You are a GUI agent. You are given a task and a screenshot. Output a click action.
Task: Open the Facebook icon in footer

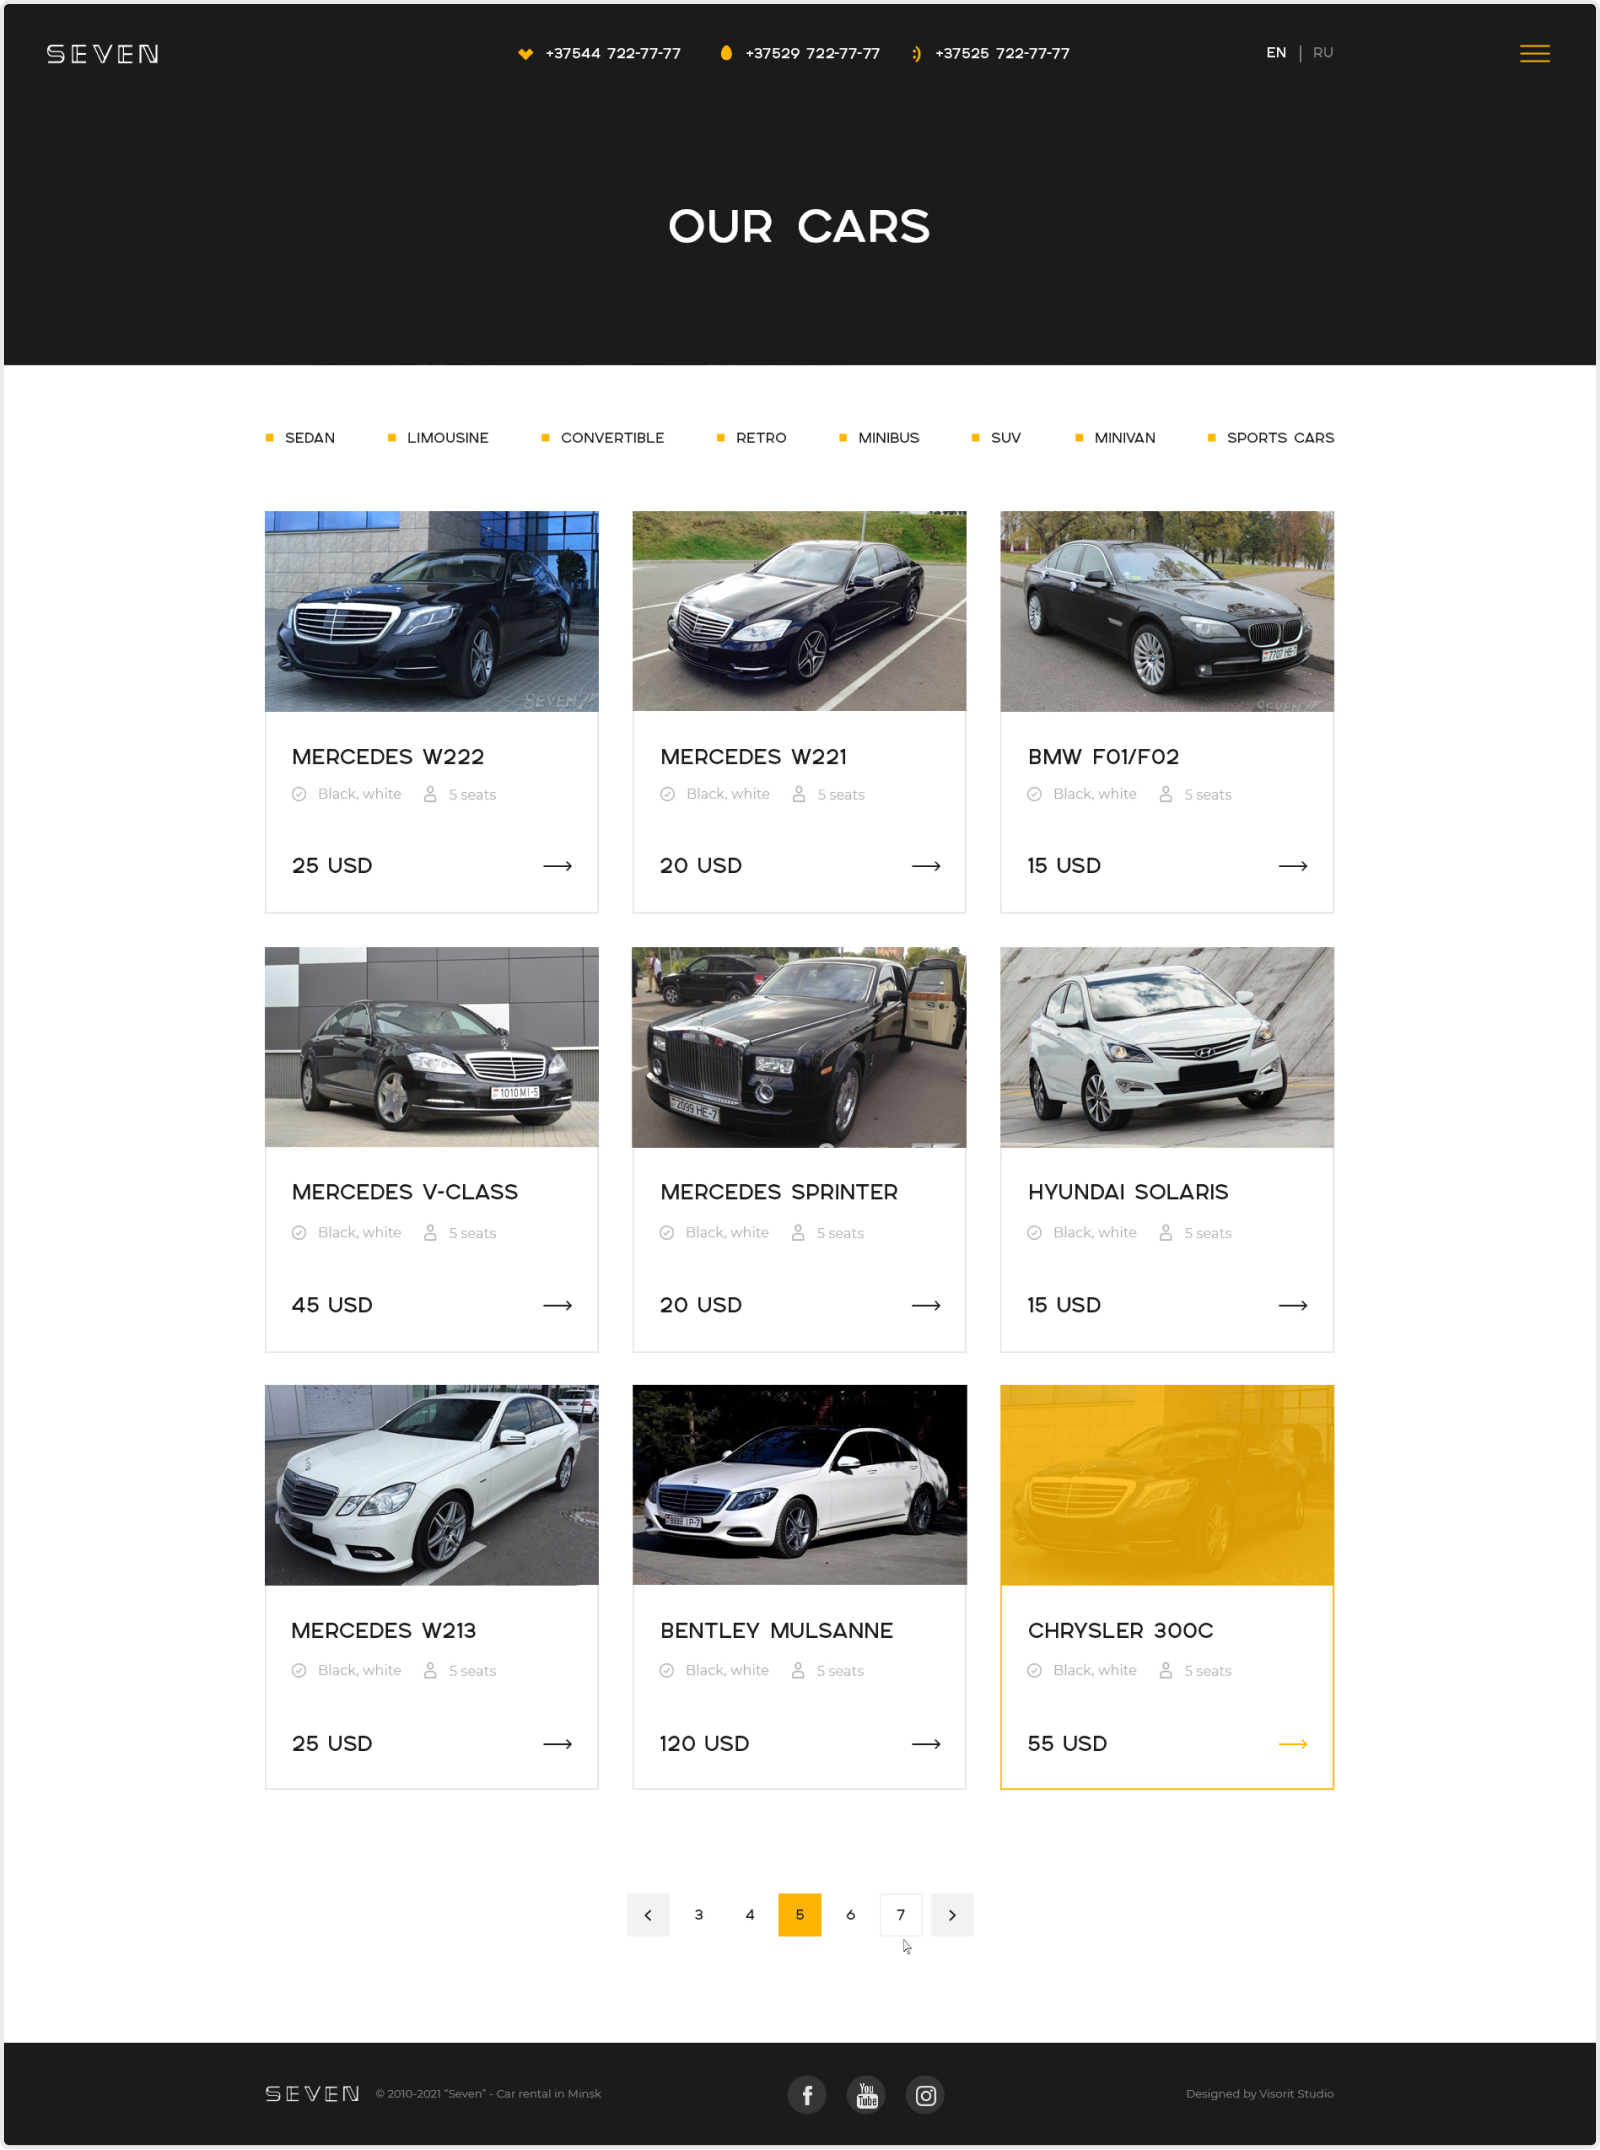point(807,2094)
